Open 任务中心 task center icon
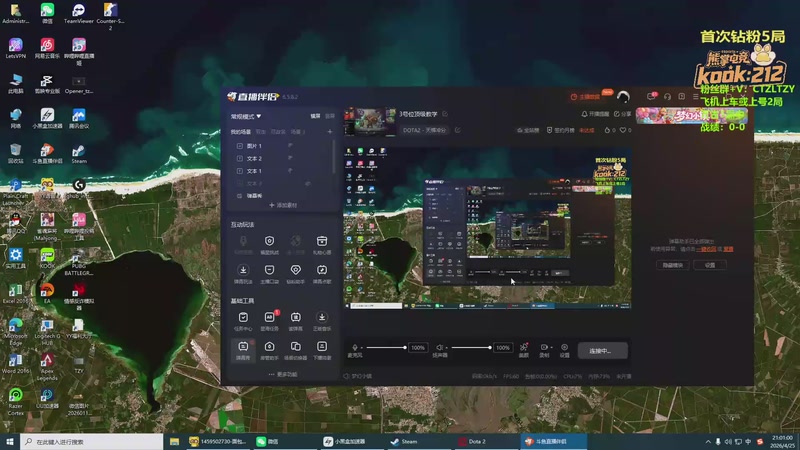800x450 pixels. [x=243, y=321]
